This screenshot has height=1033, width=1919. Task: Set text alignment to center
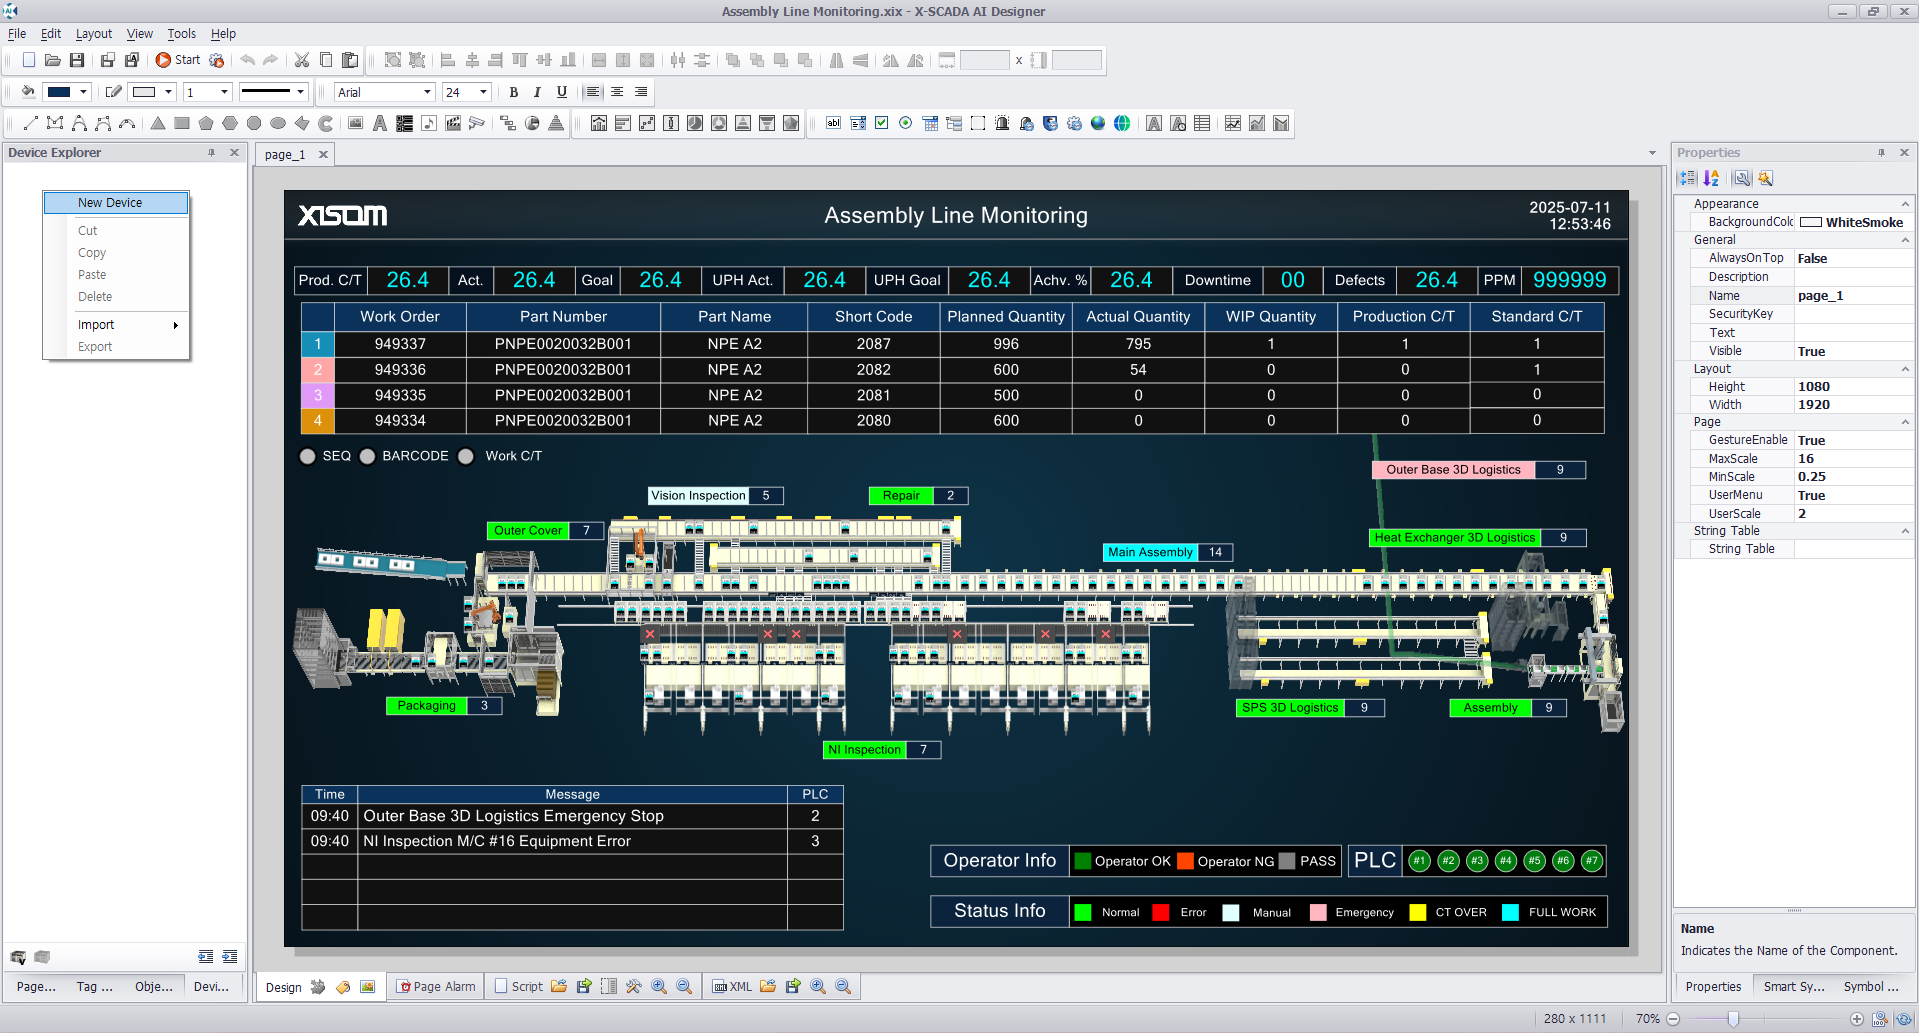coord(617,92)
